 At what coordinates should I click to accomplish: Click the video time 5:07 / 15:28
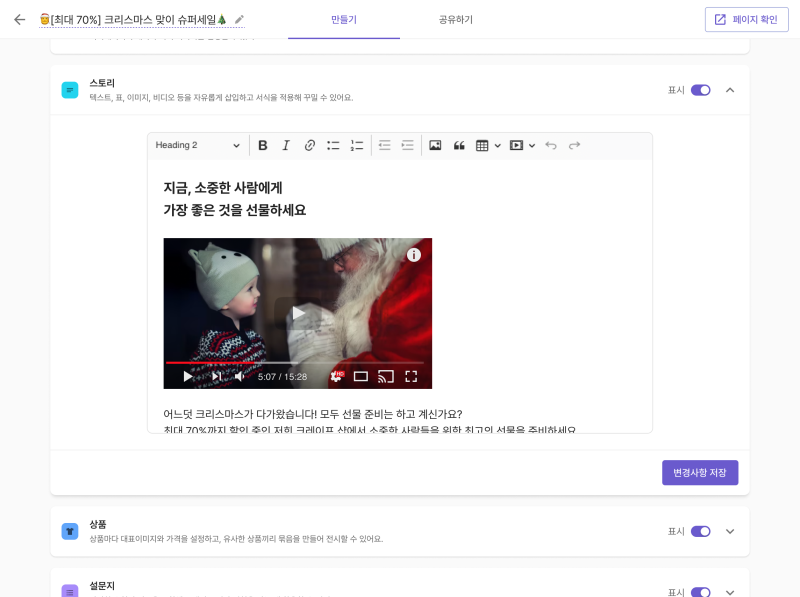click(282, 377)
